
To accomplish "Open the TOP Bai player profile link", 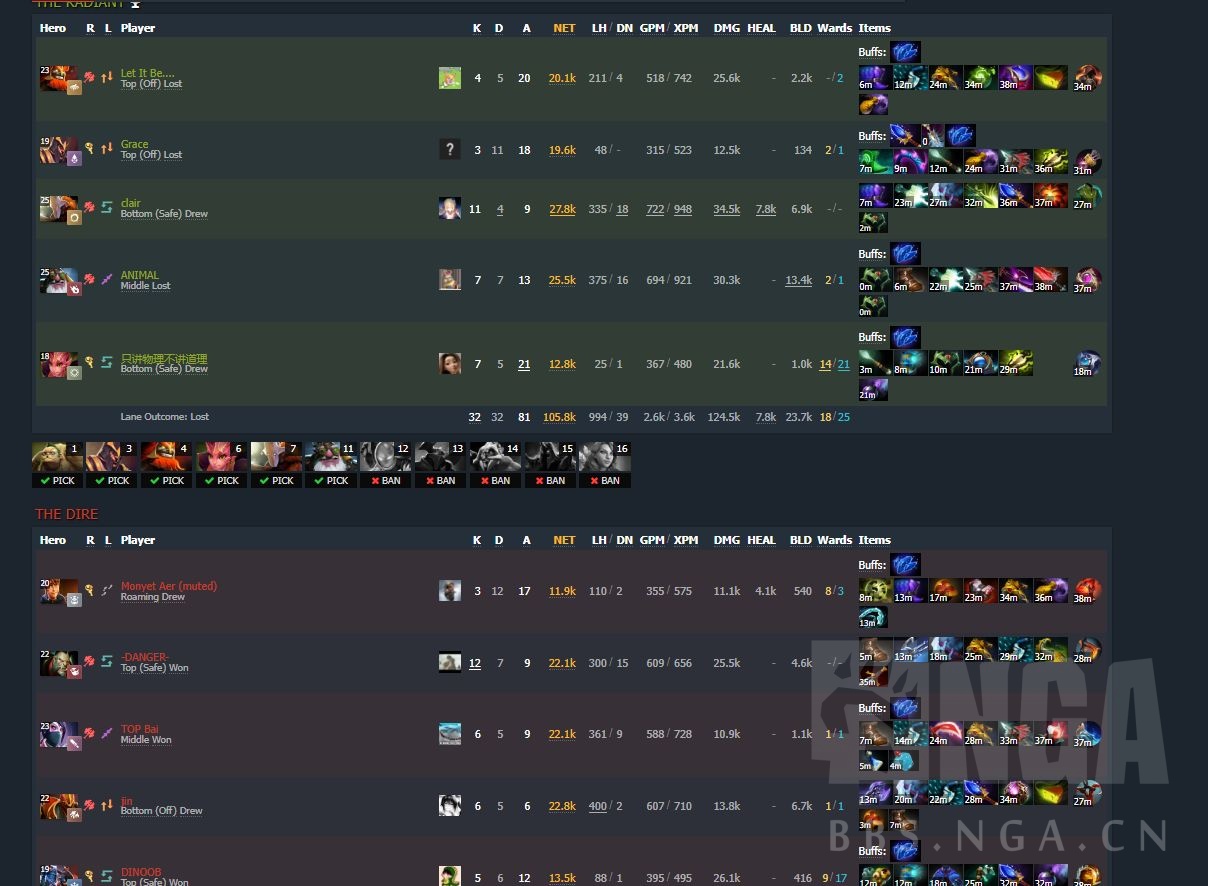I will point(140,729).
